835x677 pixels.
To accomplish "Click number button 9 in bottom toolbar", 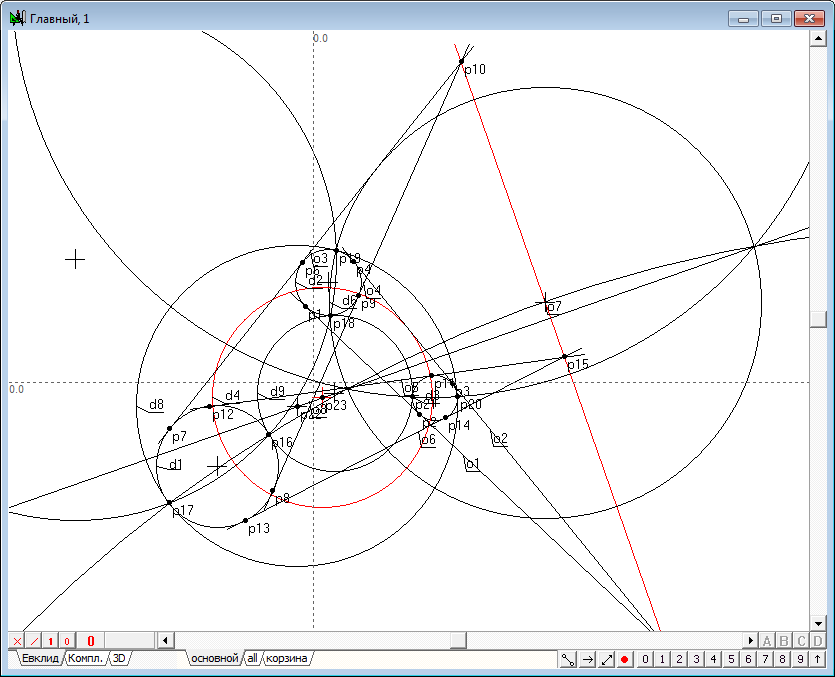I will click(x=800, y=659).
